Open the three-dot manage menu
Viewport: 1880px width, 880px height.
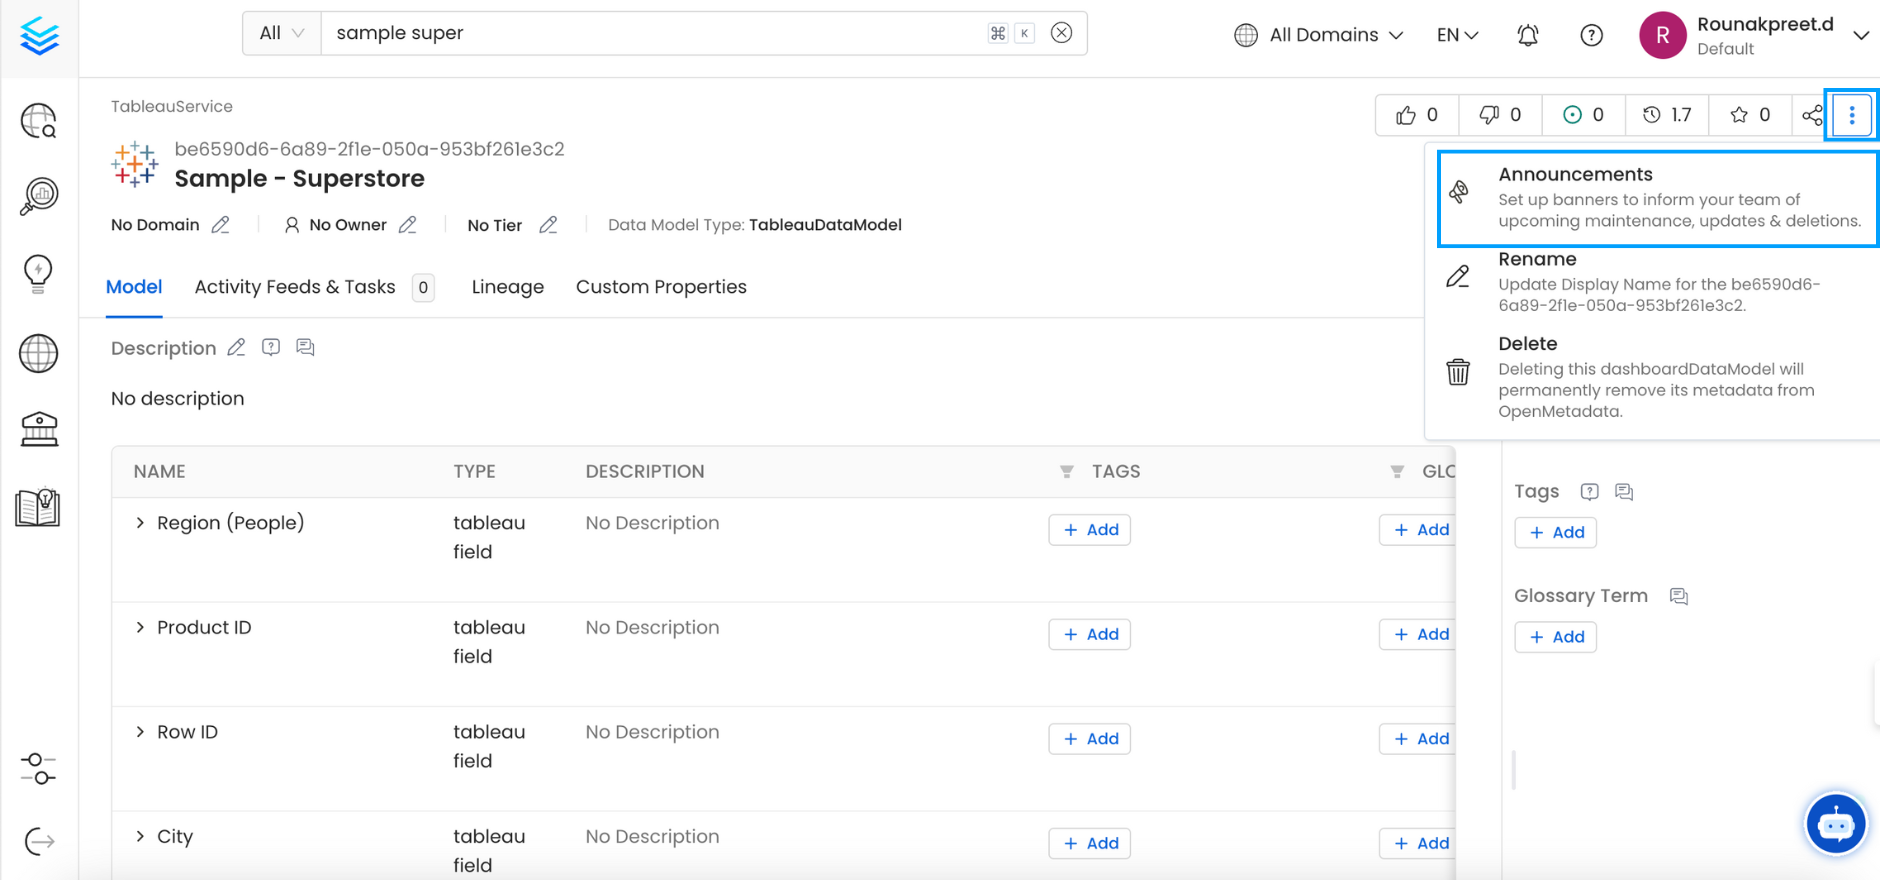[x=1852, y=115]
